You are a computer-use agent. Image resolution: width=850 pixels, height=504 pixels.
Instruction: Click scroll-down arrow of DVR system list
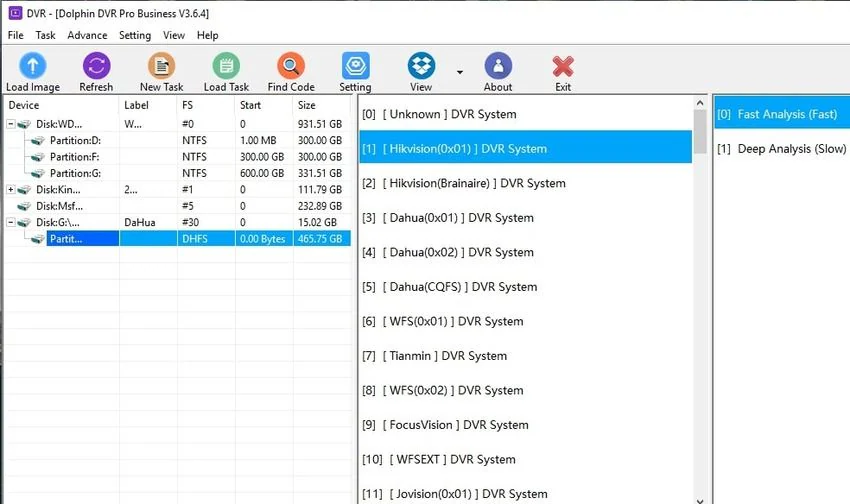700,500
